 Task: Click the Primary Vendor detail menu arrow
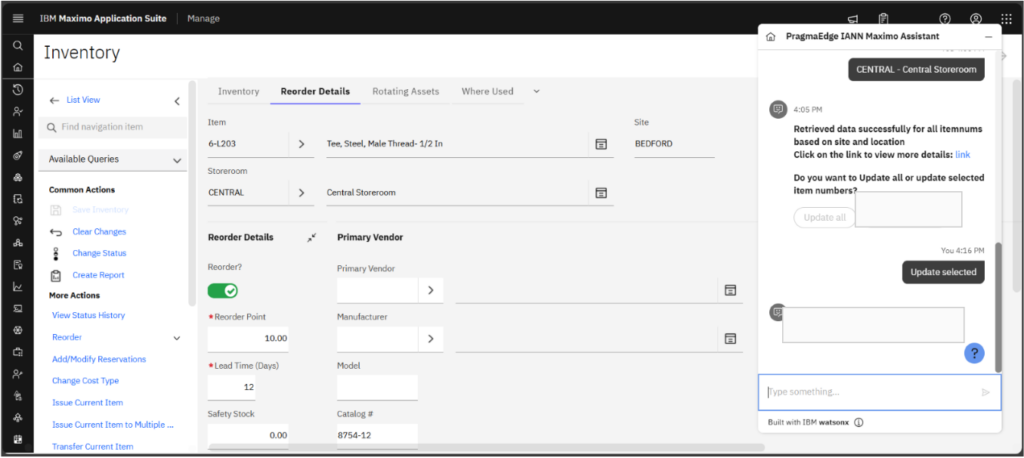point(430,290)
